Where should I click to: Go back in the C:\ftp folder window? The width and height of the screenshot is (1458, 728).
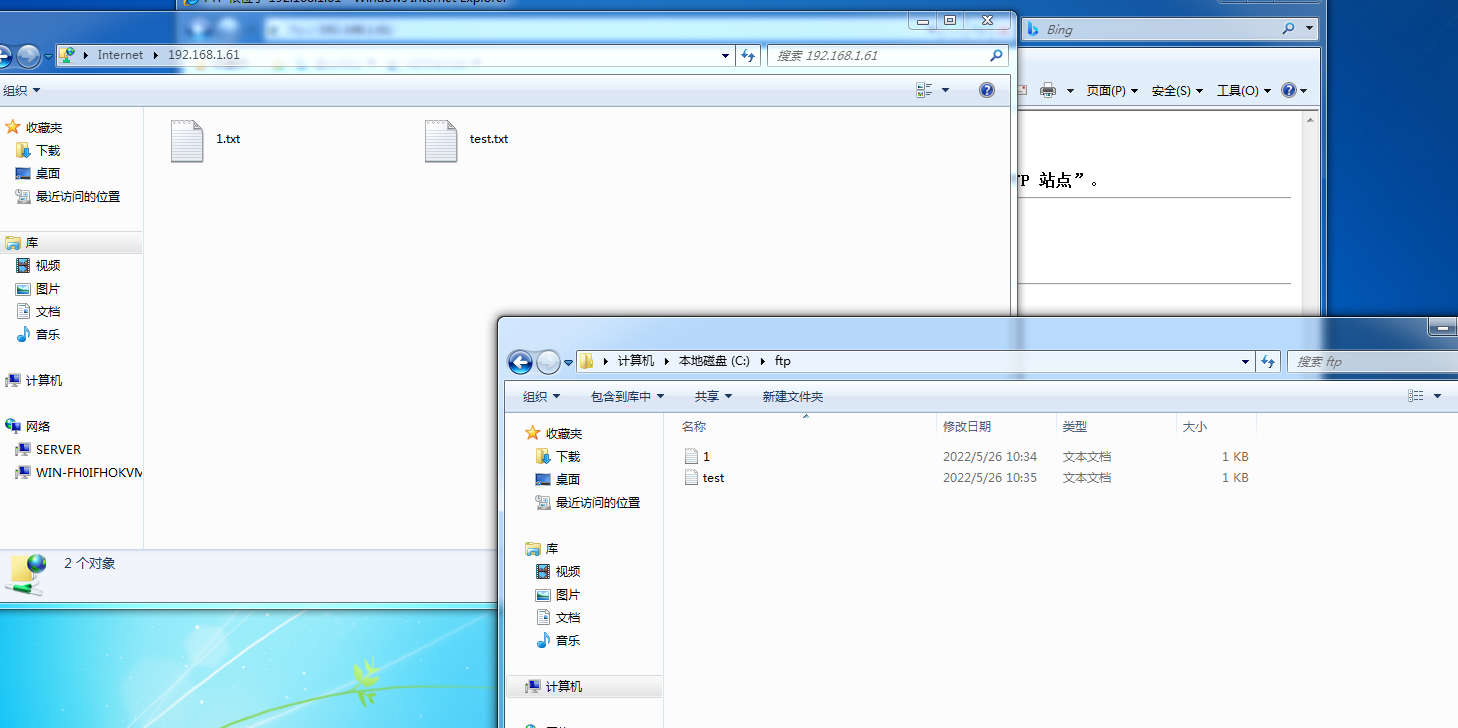[x=520, y=362]
